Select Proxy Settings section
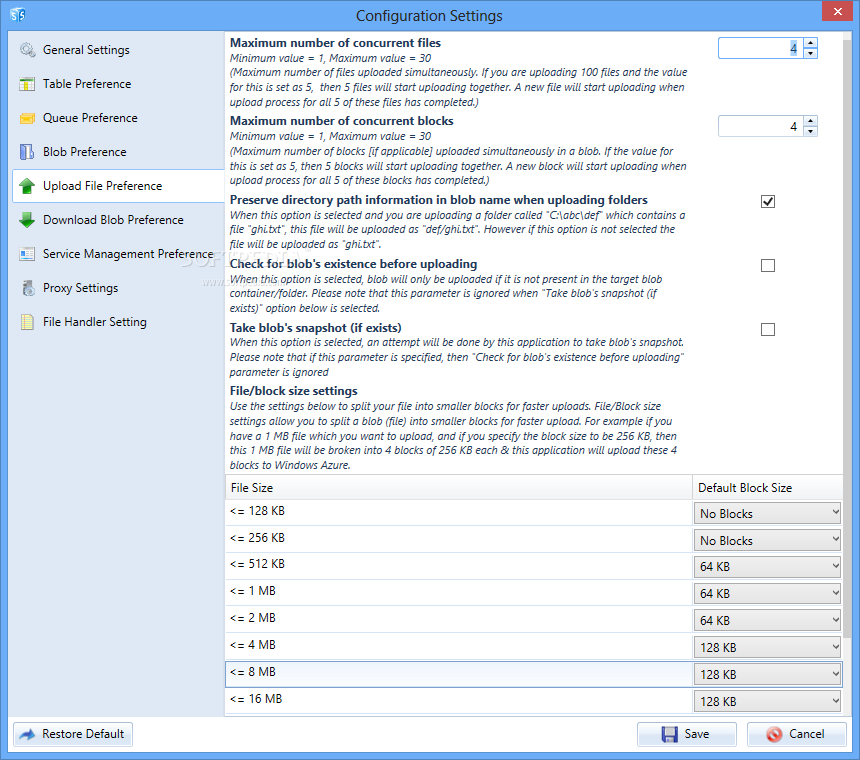Viewport: 860px width, 760px height. coord(118,288)
